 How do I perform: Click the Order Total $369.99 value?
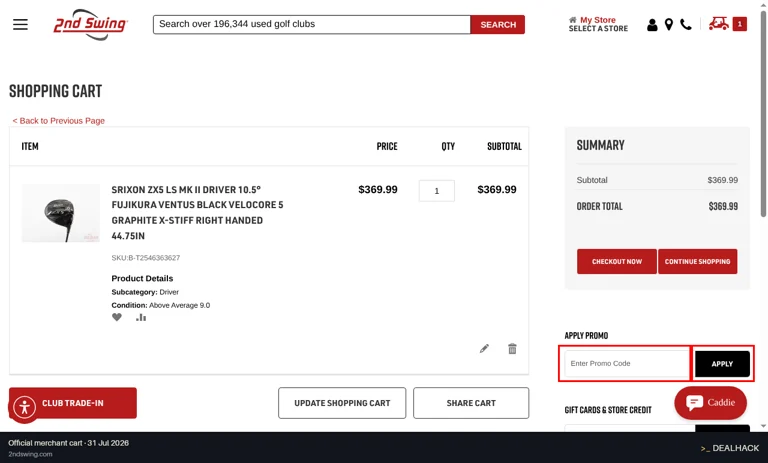(x=723, y=206)
